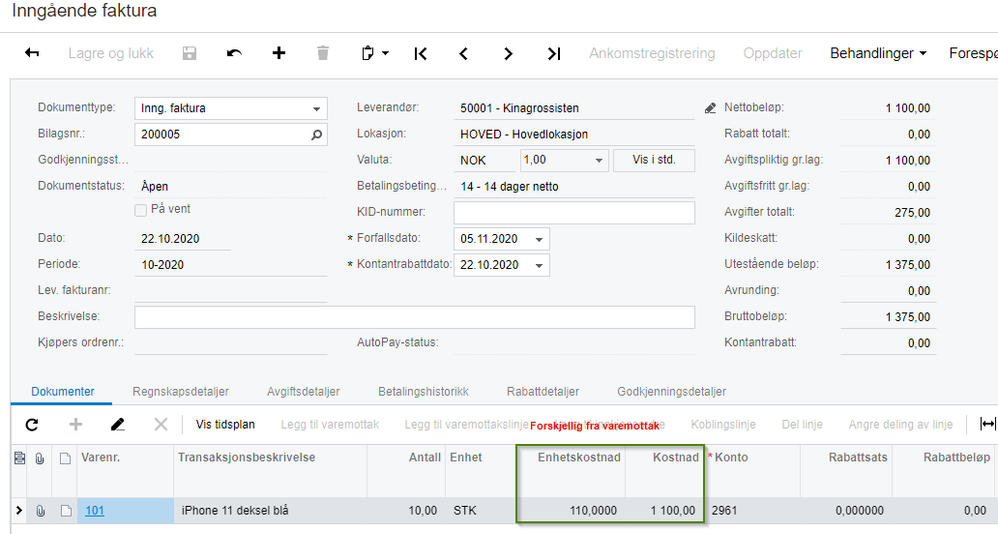Image resolution: width=998 pixels, height=534 pixels.
Task: Go to first record
Action: click(420, 53)
